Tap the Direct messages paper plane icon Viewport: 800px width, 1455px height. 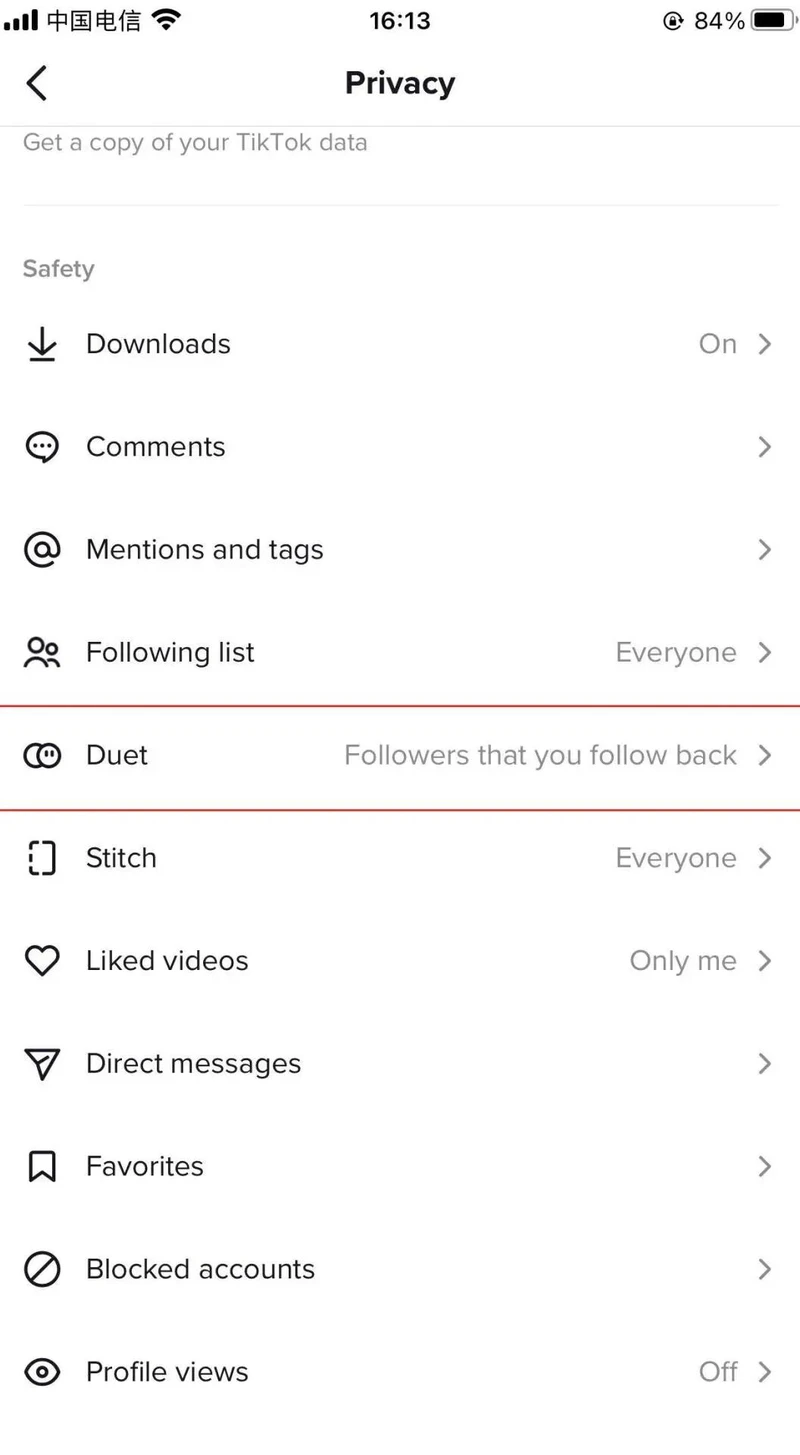click(x=42, y=1064)
